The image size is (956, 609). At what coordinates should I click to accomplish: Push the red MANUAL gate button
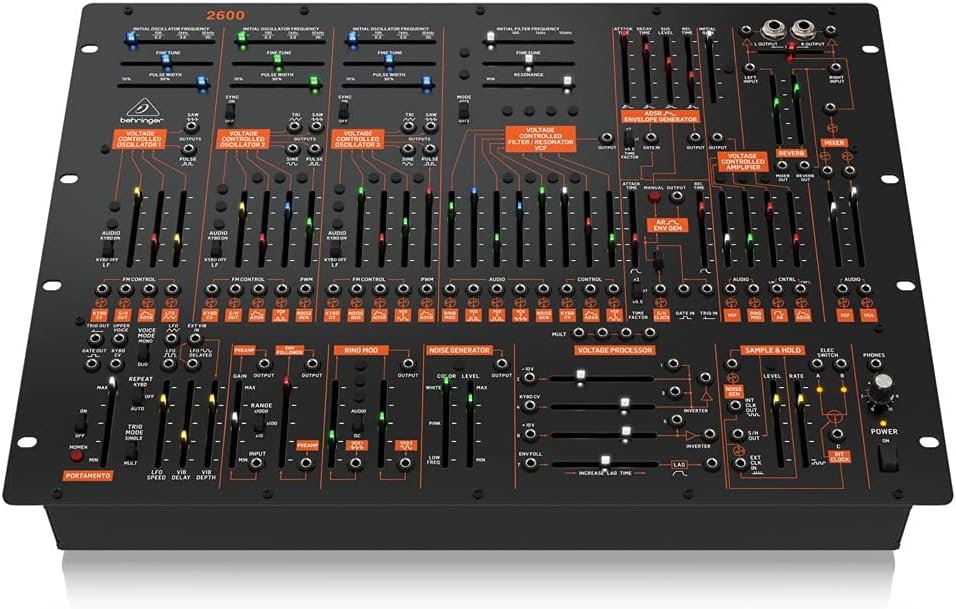pyautogui.click(x=655, y=198)
